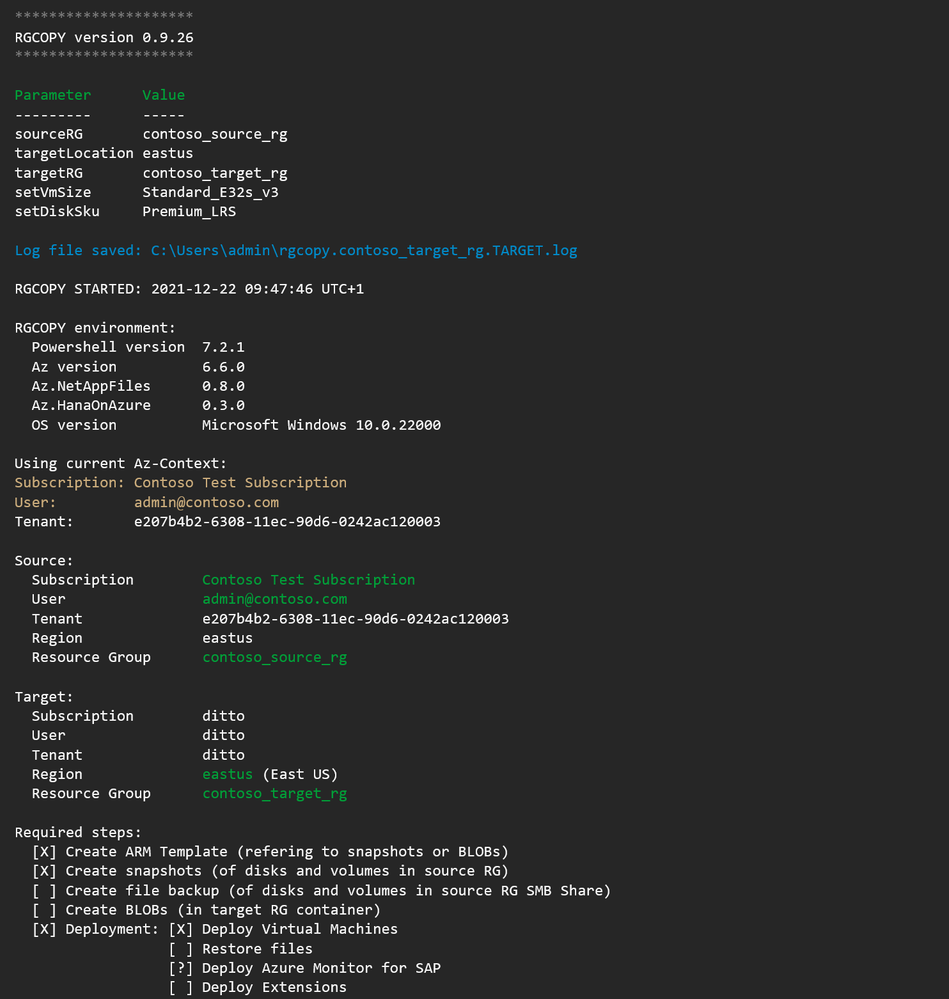Screen dimensions: 949x999
Task: Click the Tenant ID in the Source section
Action: [355, 619]
